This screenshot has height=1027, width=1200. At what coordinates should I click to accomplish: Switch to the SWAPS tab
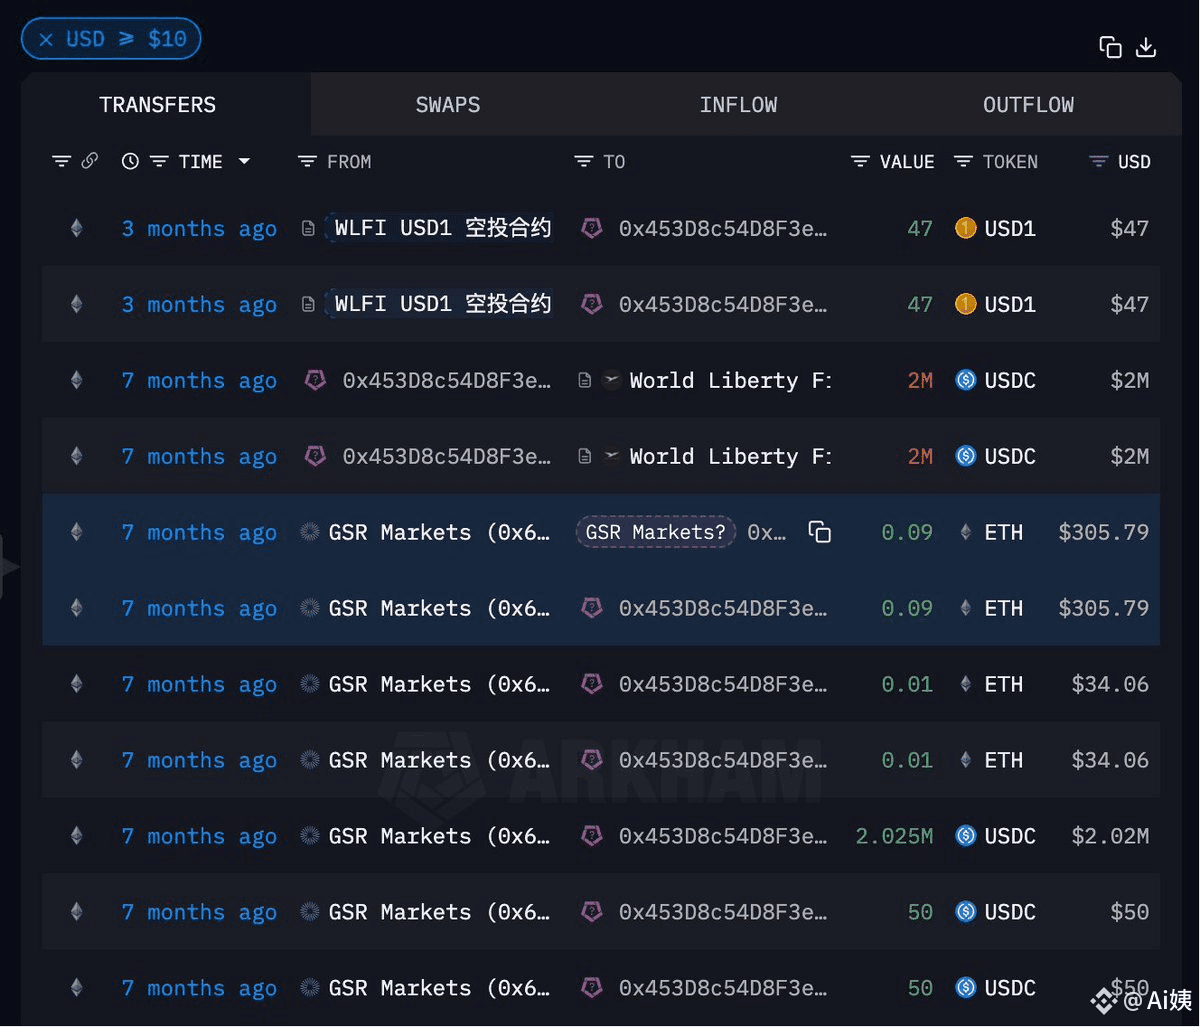447,104
